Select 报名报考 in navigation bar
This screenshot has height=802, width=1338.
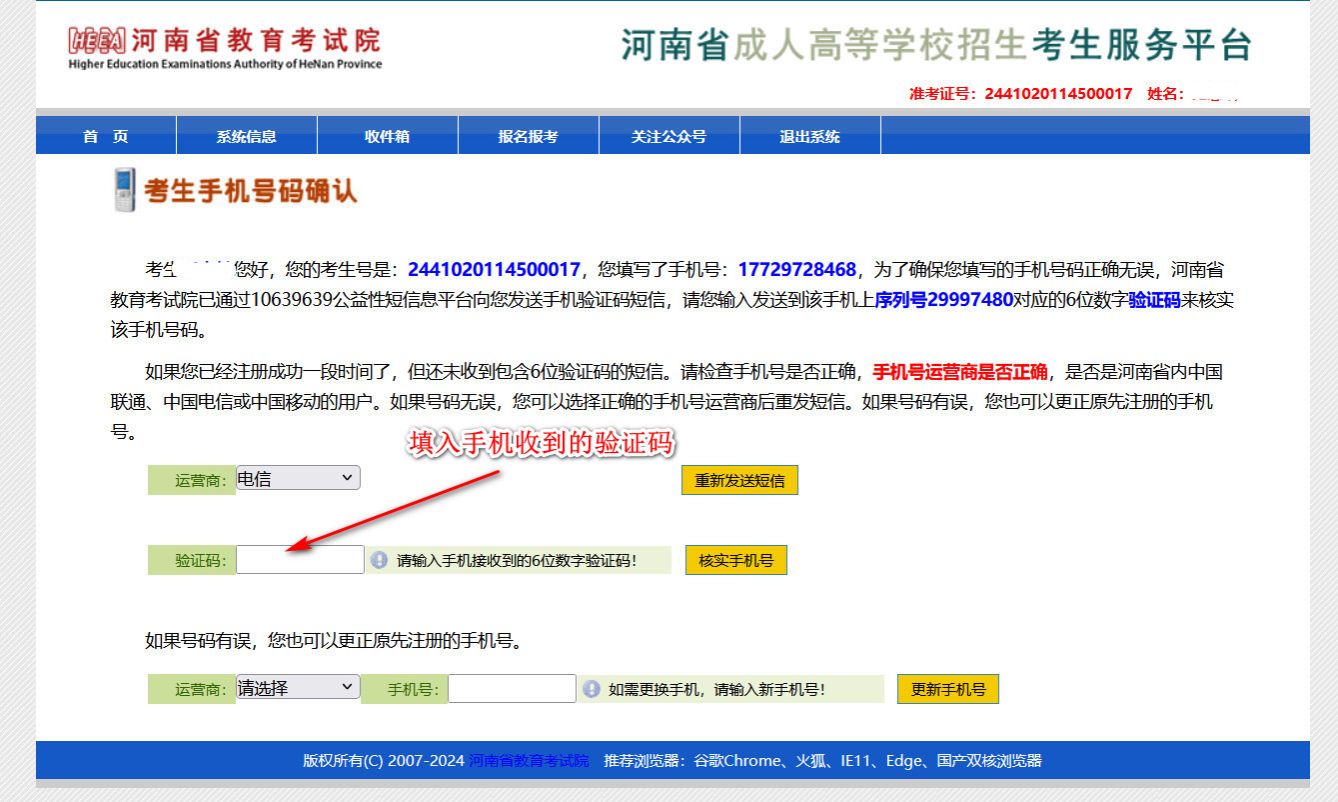coord(528,137)
